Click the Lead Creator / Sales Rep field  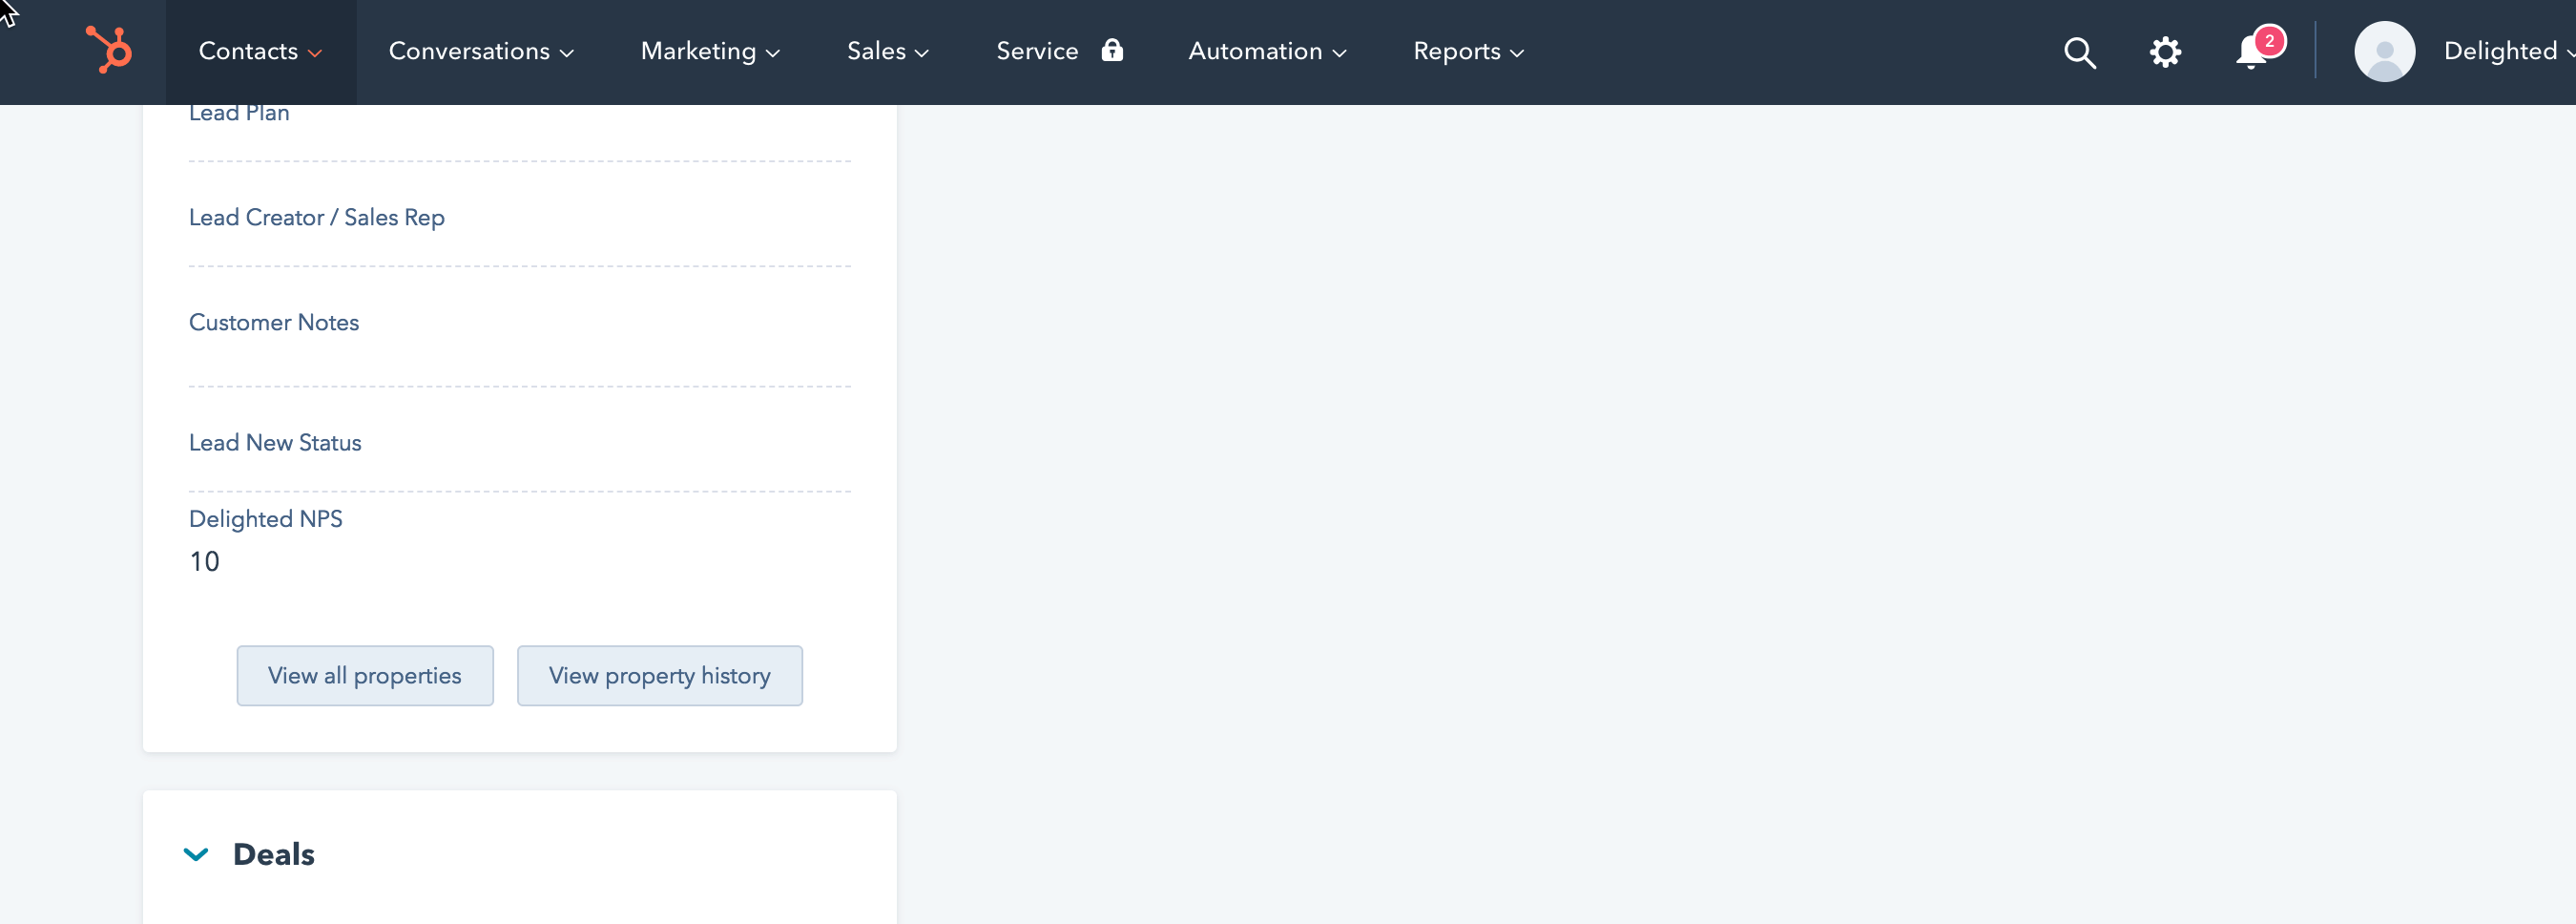click(520, 218)
